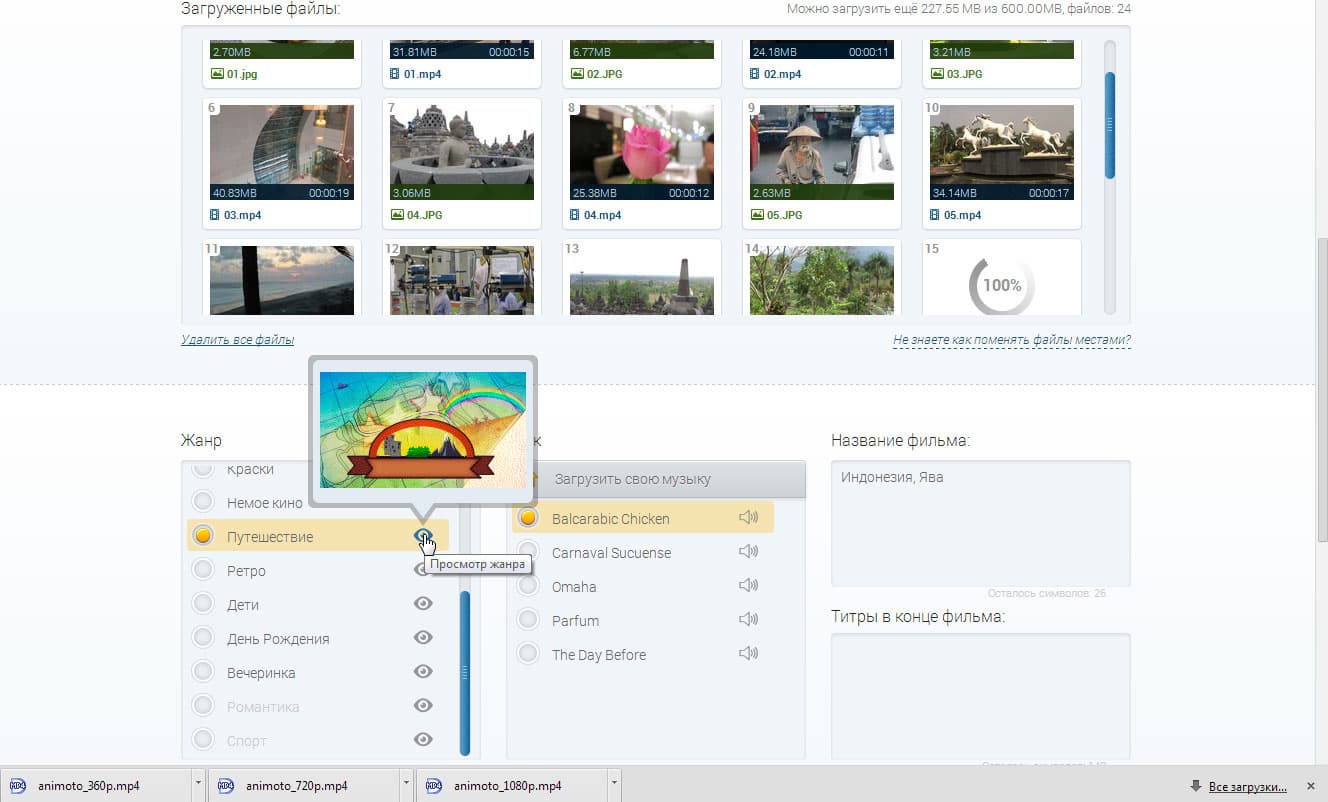Preview the Дети genre with eye icon
The image size is (1328, 802).
423,604
